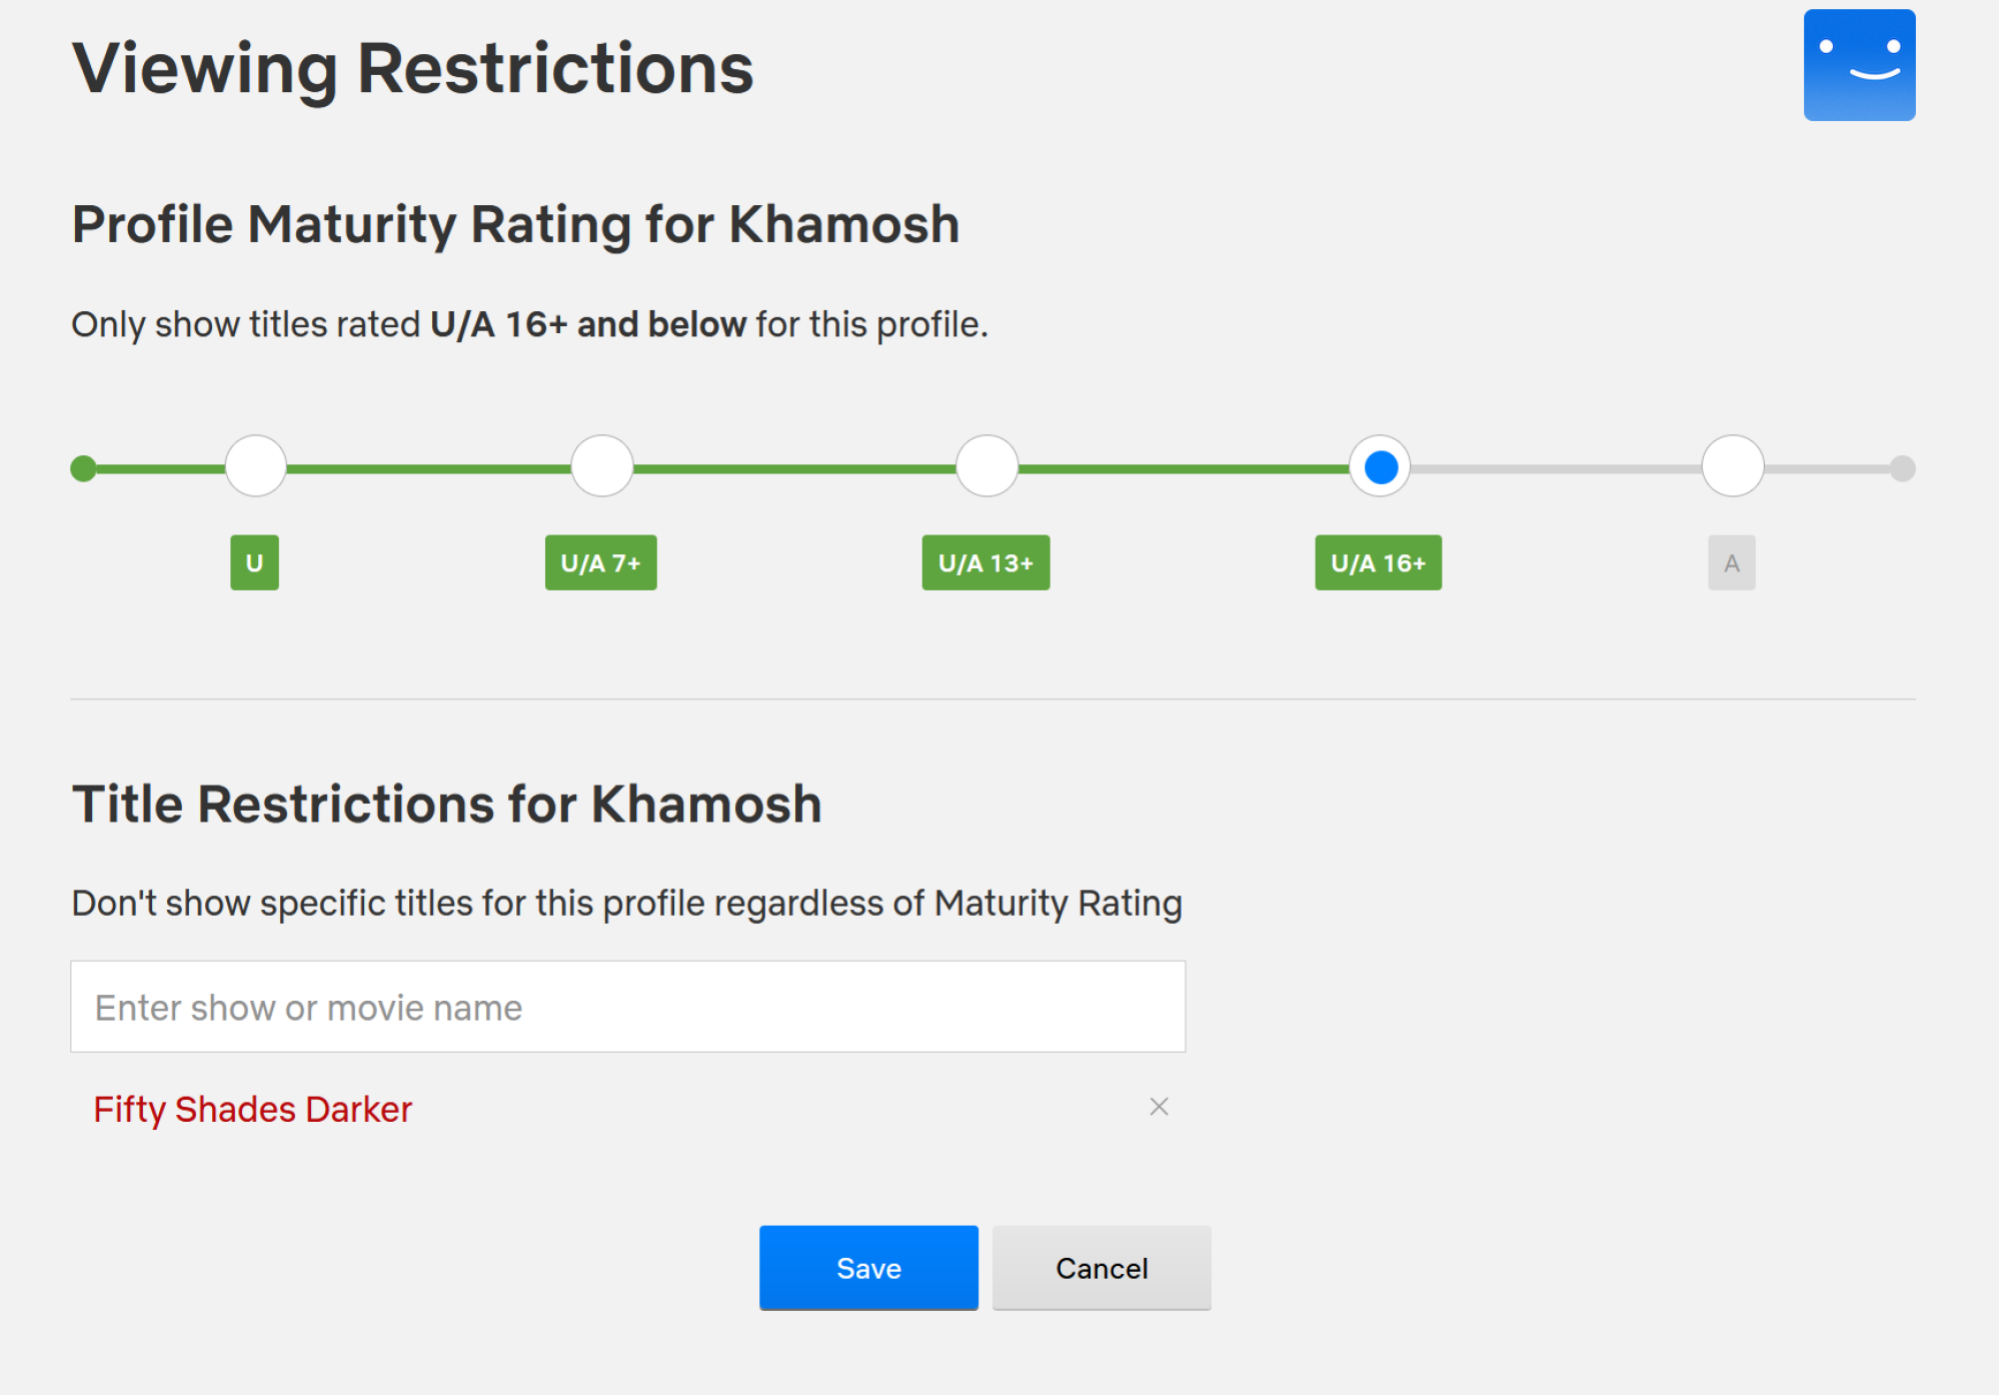The width and height of the screenshot is (1999, 1395).
Task: Cancel the viewing restriction changes
Action: click(1101, 1268)
